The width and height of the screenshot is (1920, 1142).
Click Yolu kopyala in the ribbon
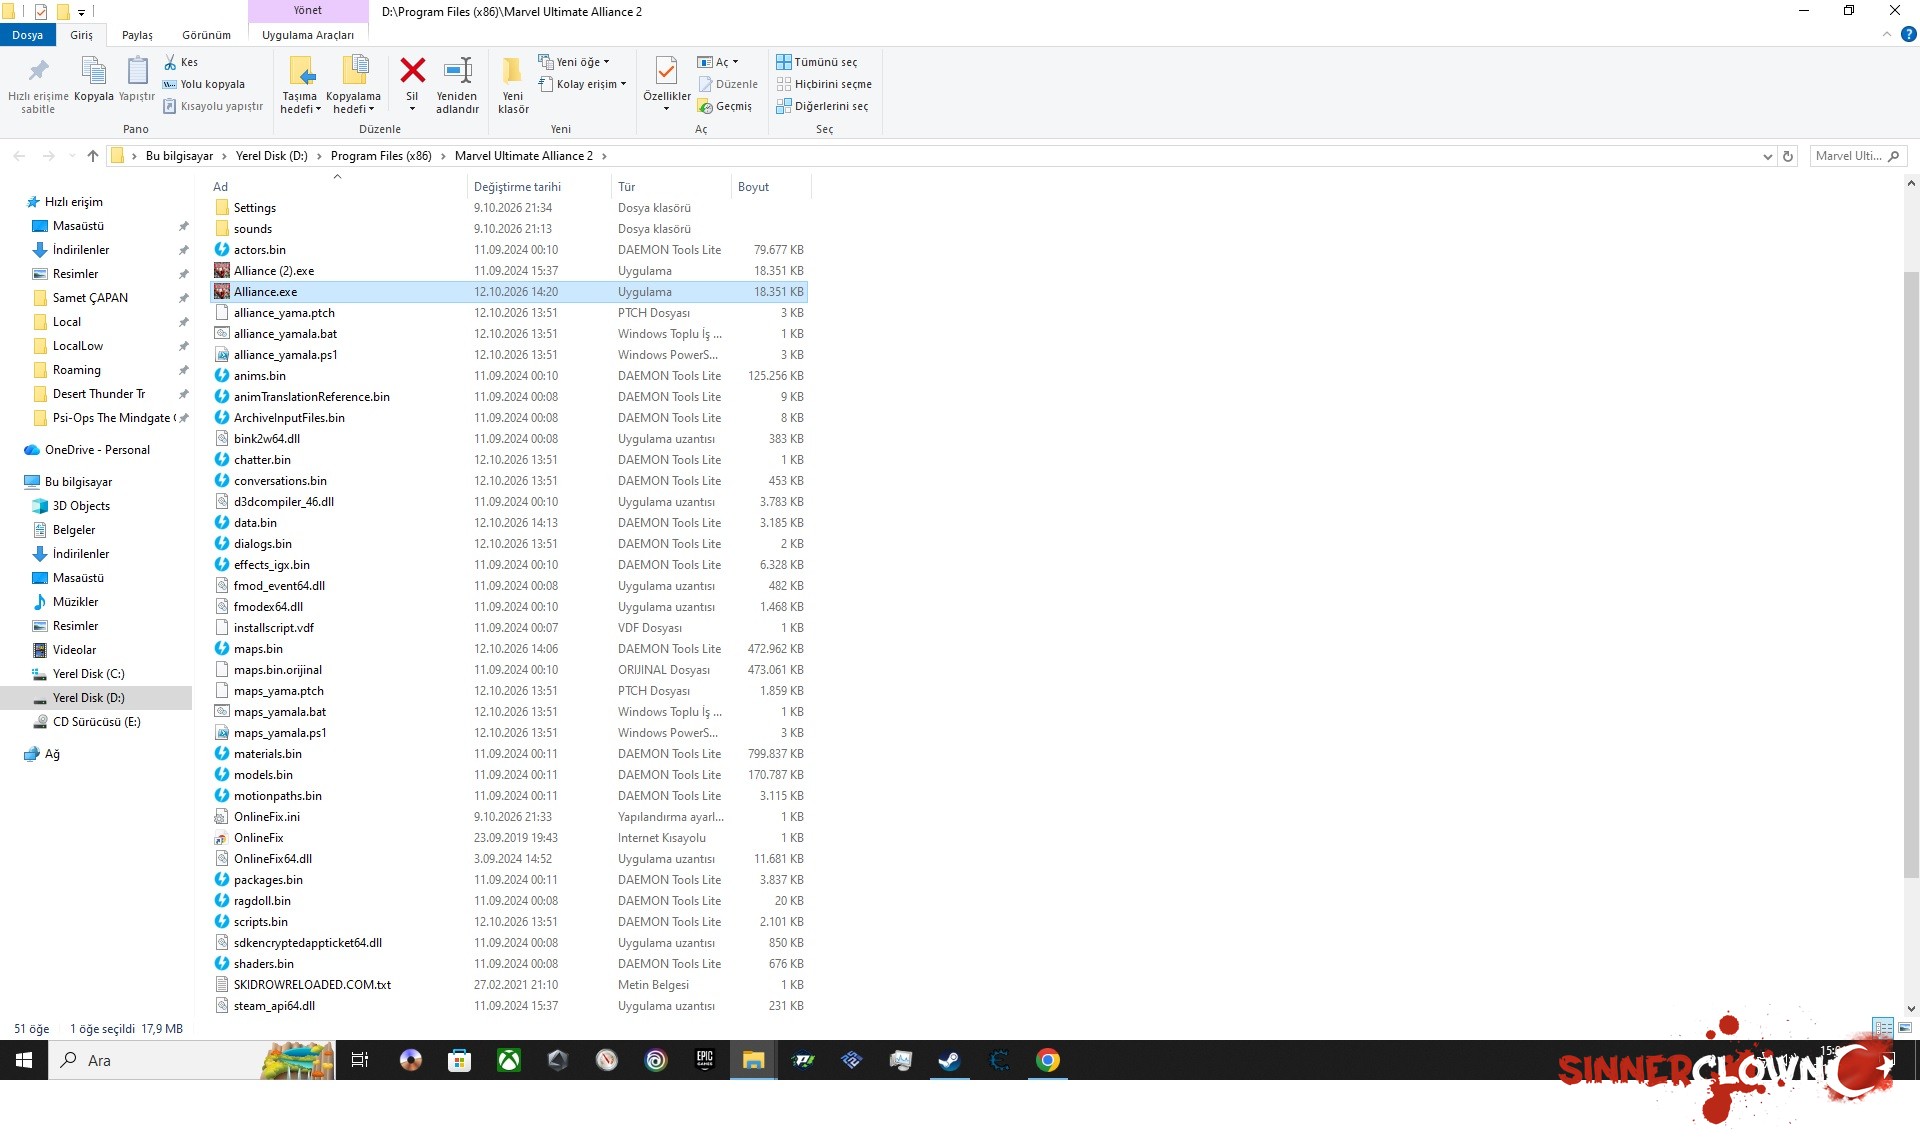(x=204, y=84)
